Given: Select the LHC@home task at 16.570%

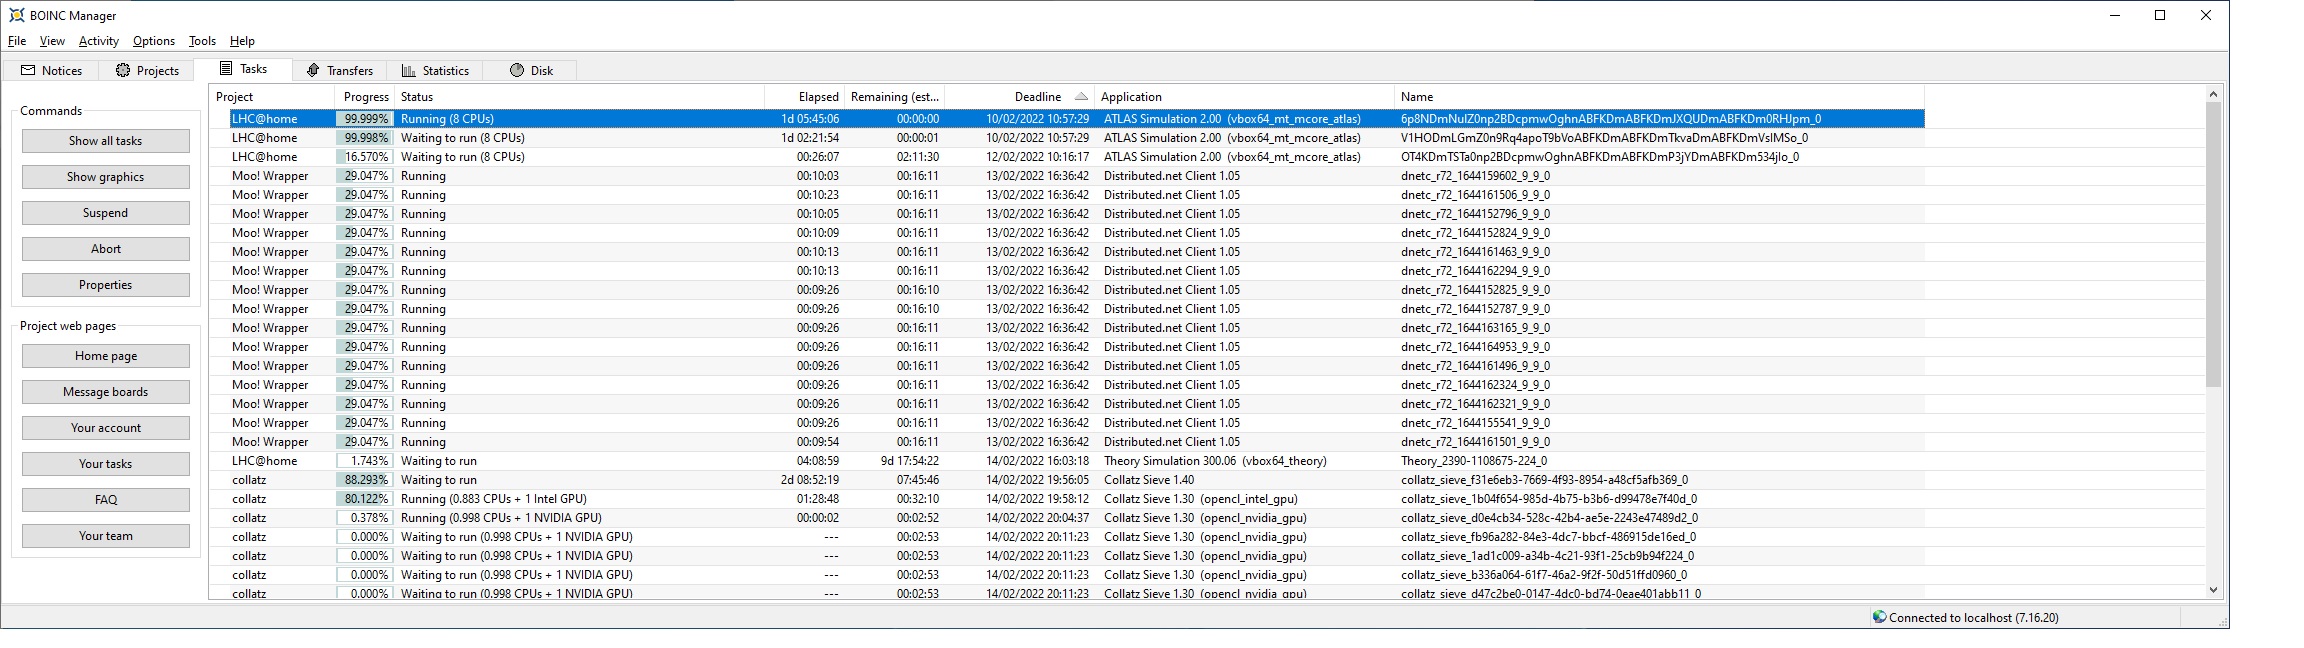Looking at the screenshot, I should coord(1067,157).
